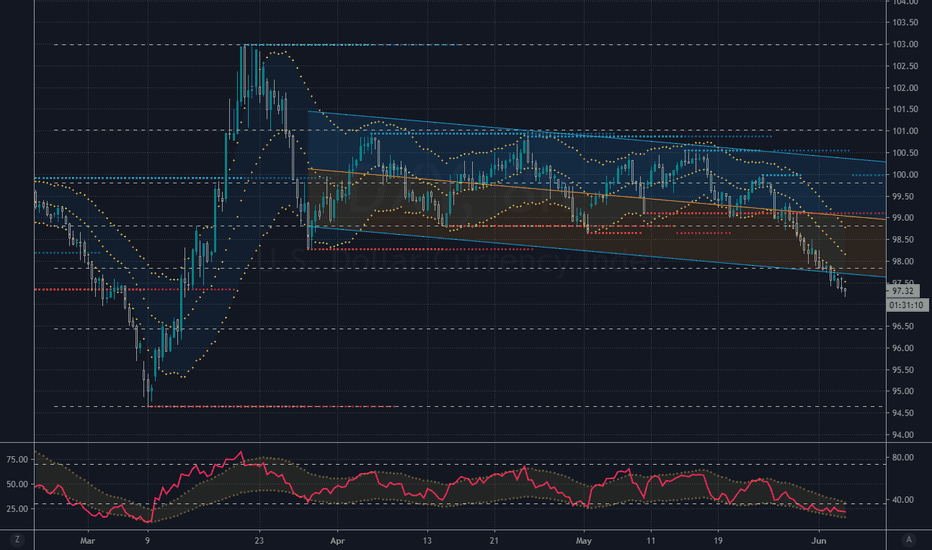This screenshot has height=550, width=932.
Task: Pick the 96.00 price axis label
Action: pos(903,348)
